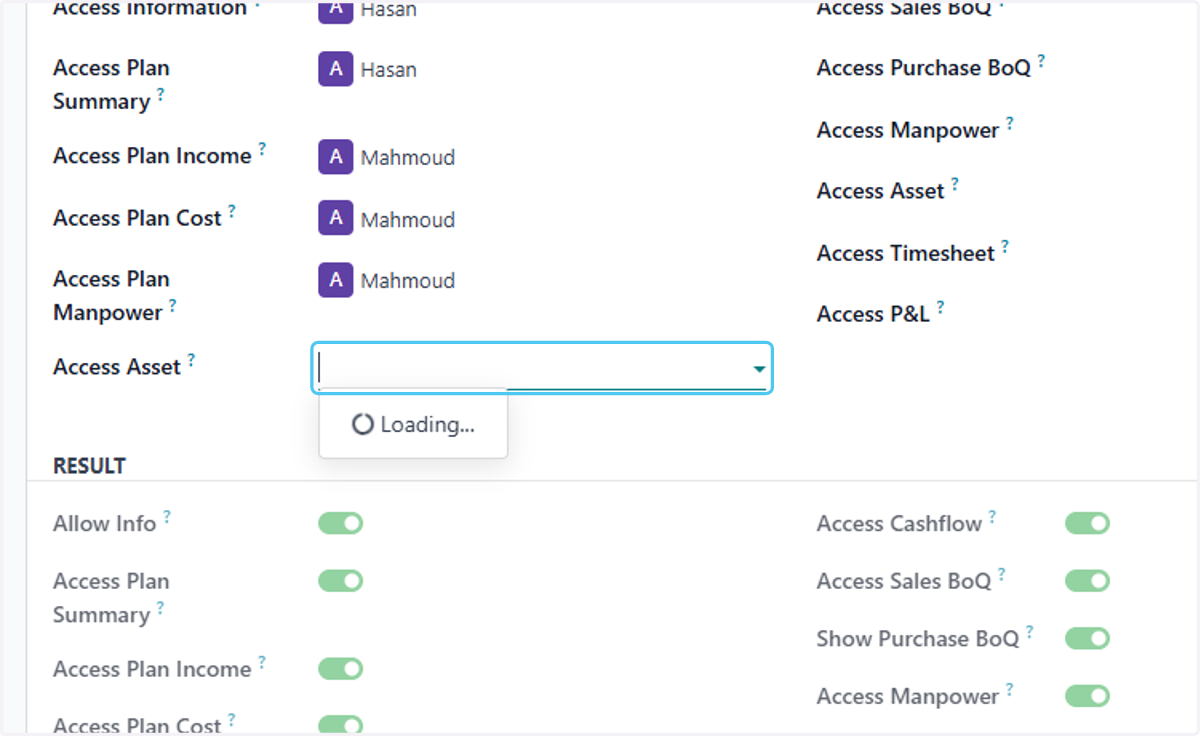Toggle Access Manpower switch in RESULT

pos(1088,696)
